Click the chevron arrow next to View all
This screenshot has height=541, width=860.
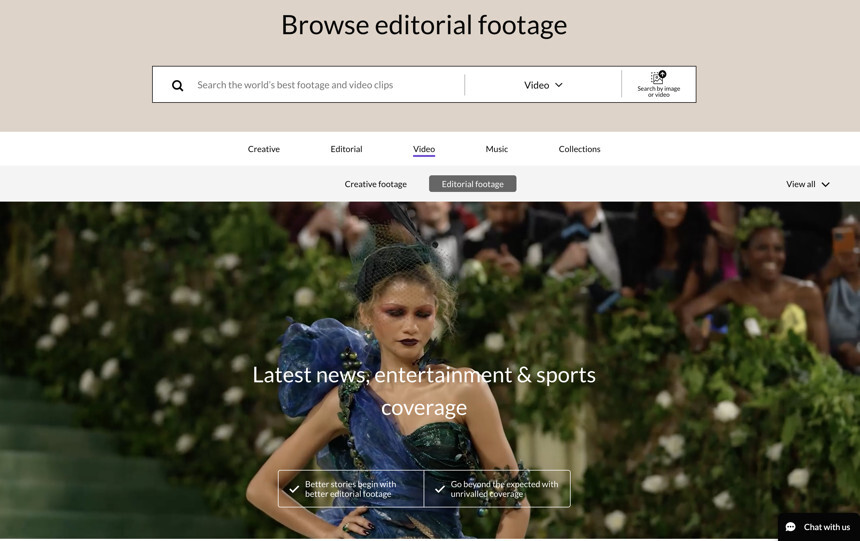click(x=825, y=184)
